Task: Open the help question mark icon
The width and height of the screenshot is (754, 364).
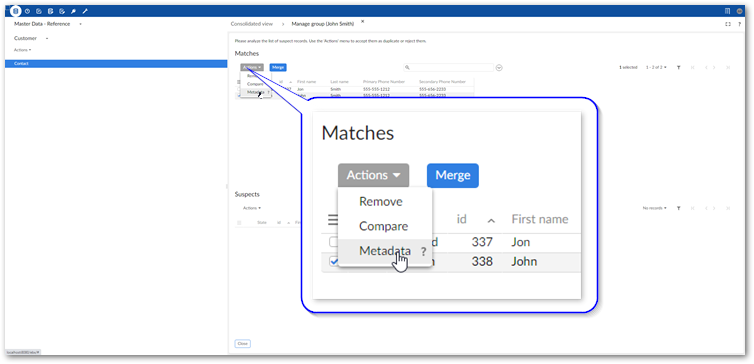Action: [739, 24]
